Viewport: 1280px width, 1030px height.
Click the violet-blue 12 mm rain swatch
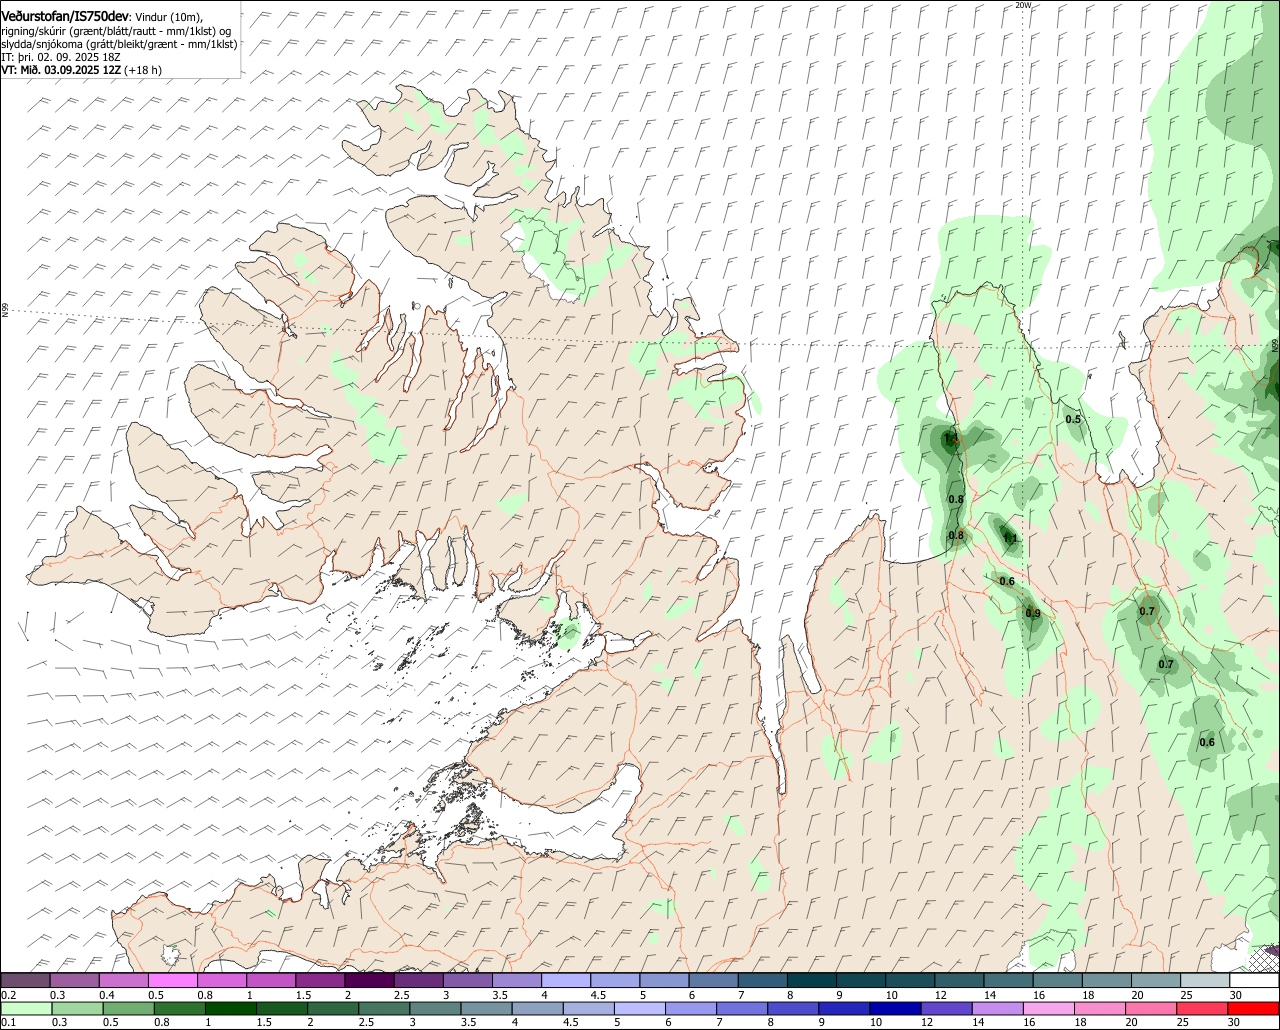click(946, 1009)
